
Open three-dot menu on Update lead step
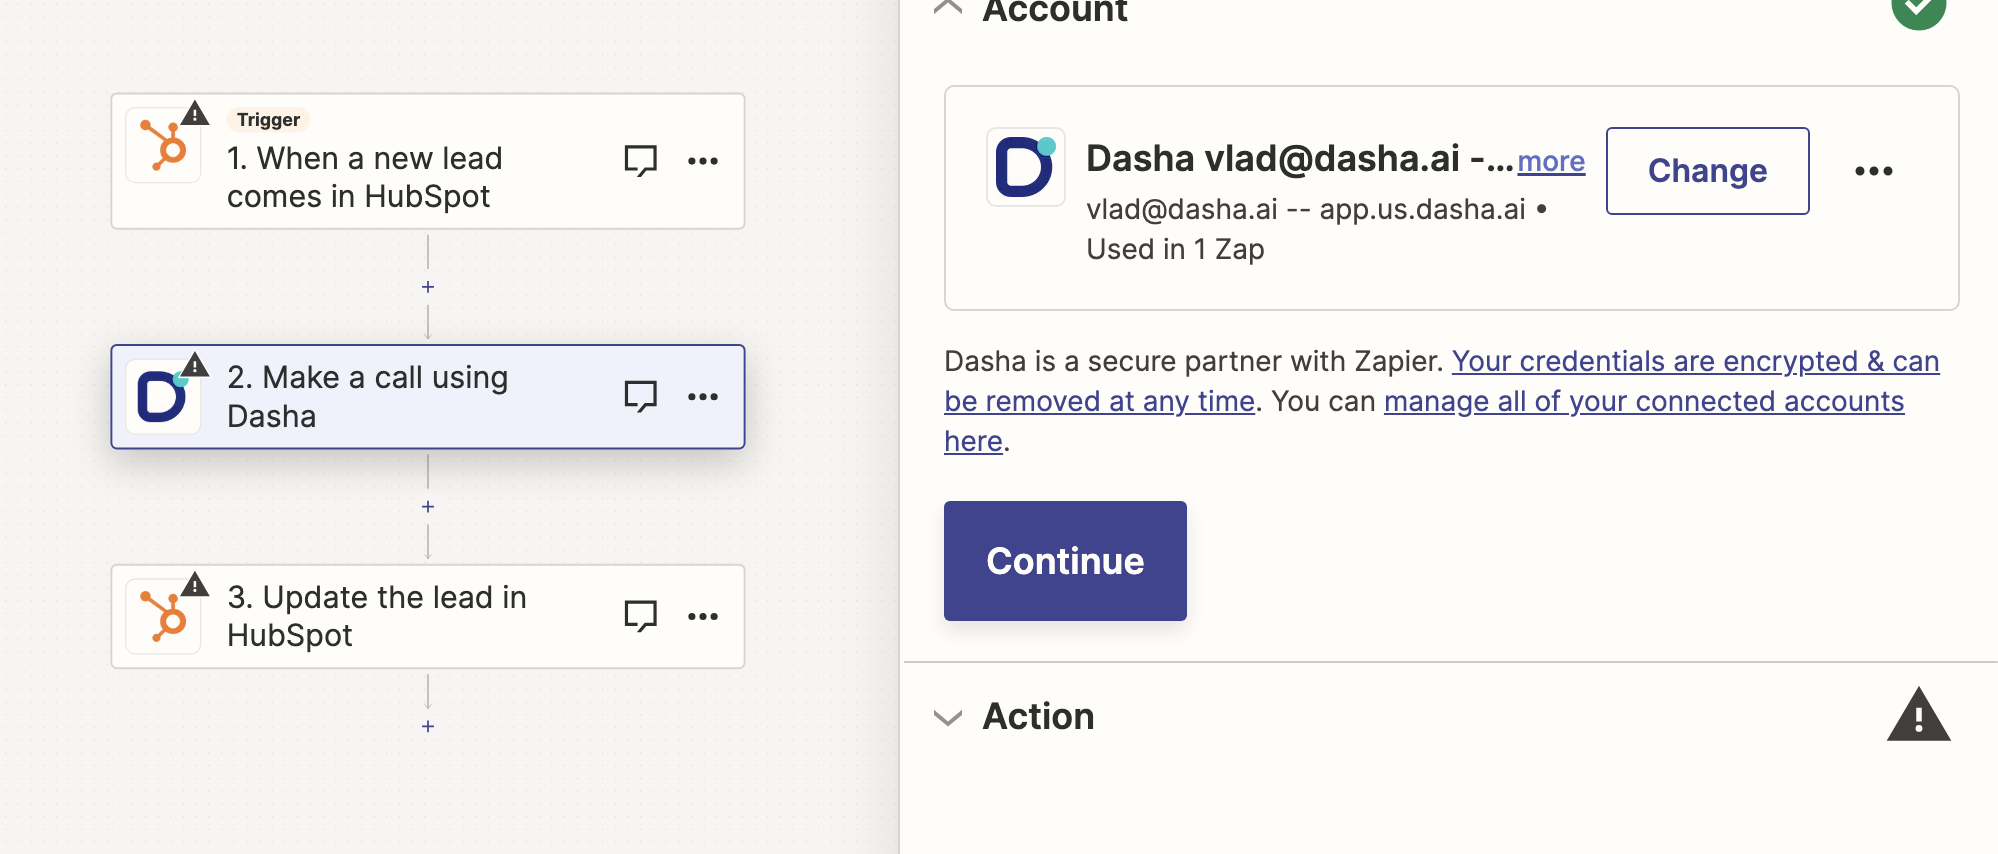pyautogui.click(x=703, y=616)
